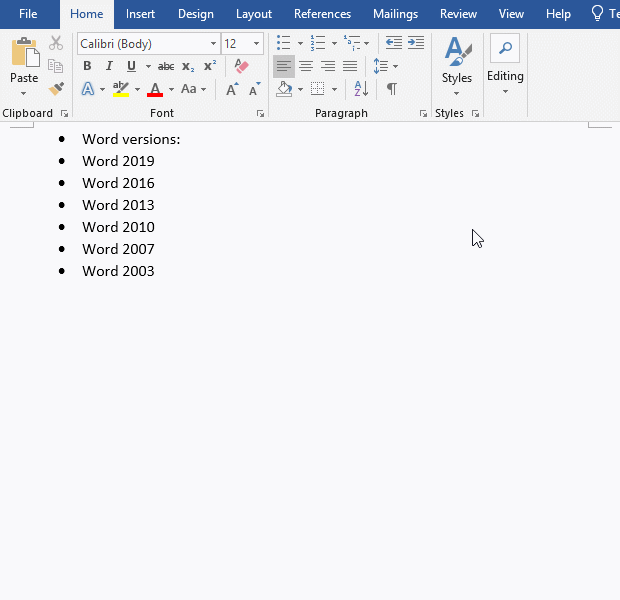Select Align Left paragraph alignment
The width and height of the screenshot is (620, 600).
pyautogui.click(x=284, y=66)
